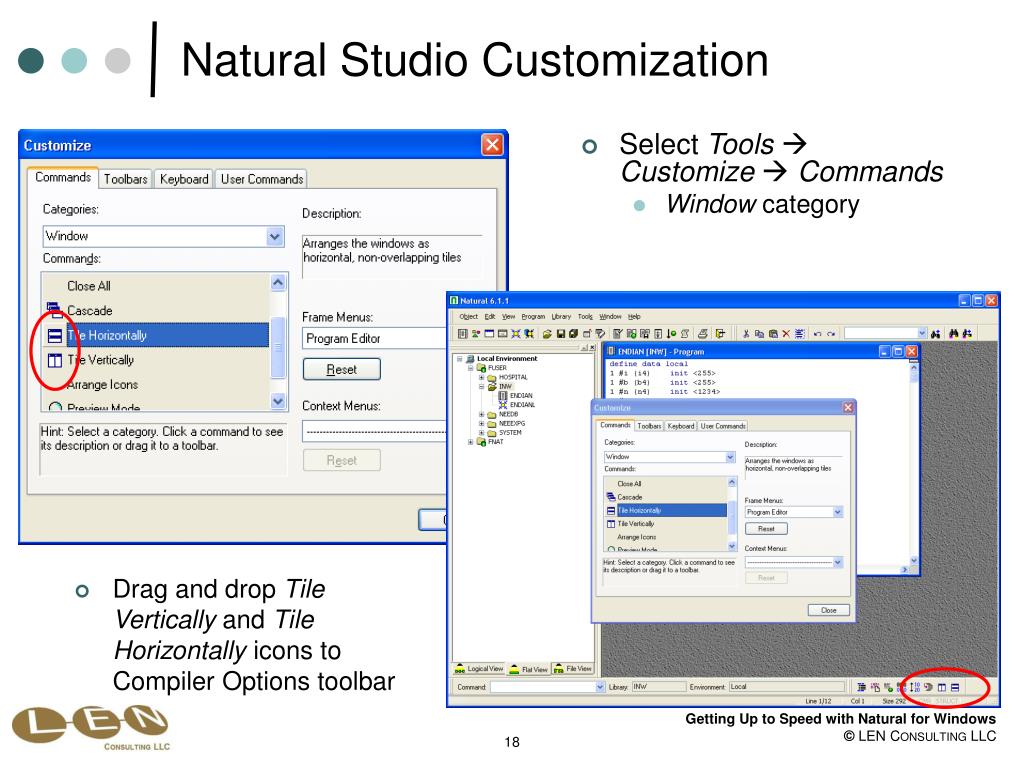Click the Paste icon in Natural toolbar

click(773, 334)
